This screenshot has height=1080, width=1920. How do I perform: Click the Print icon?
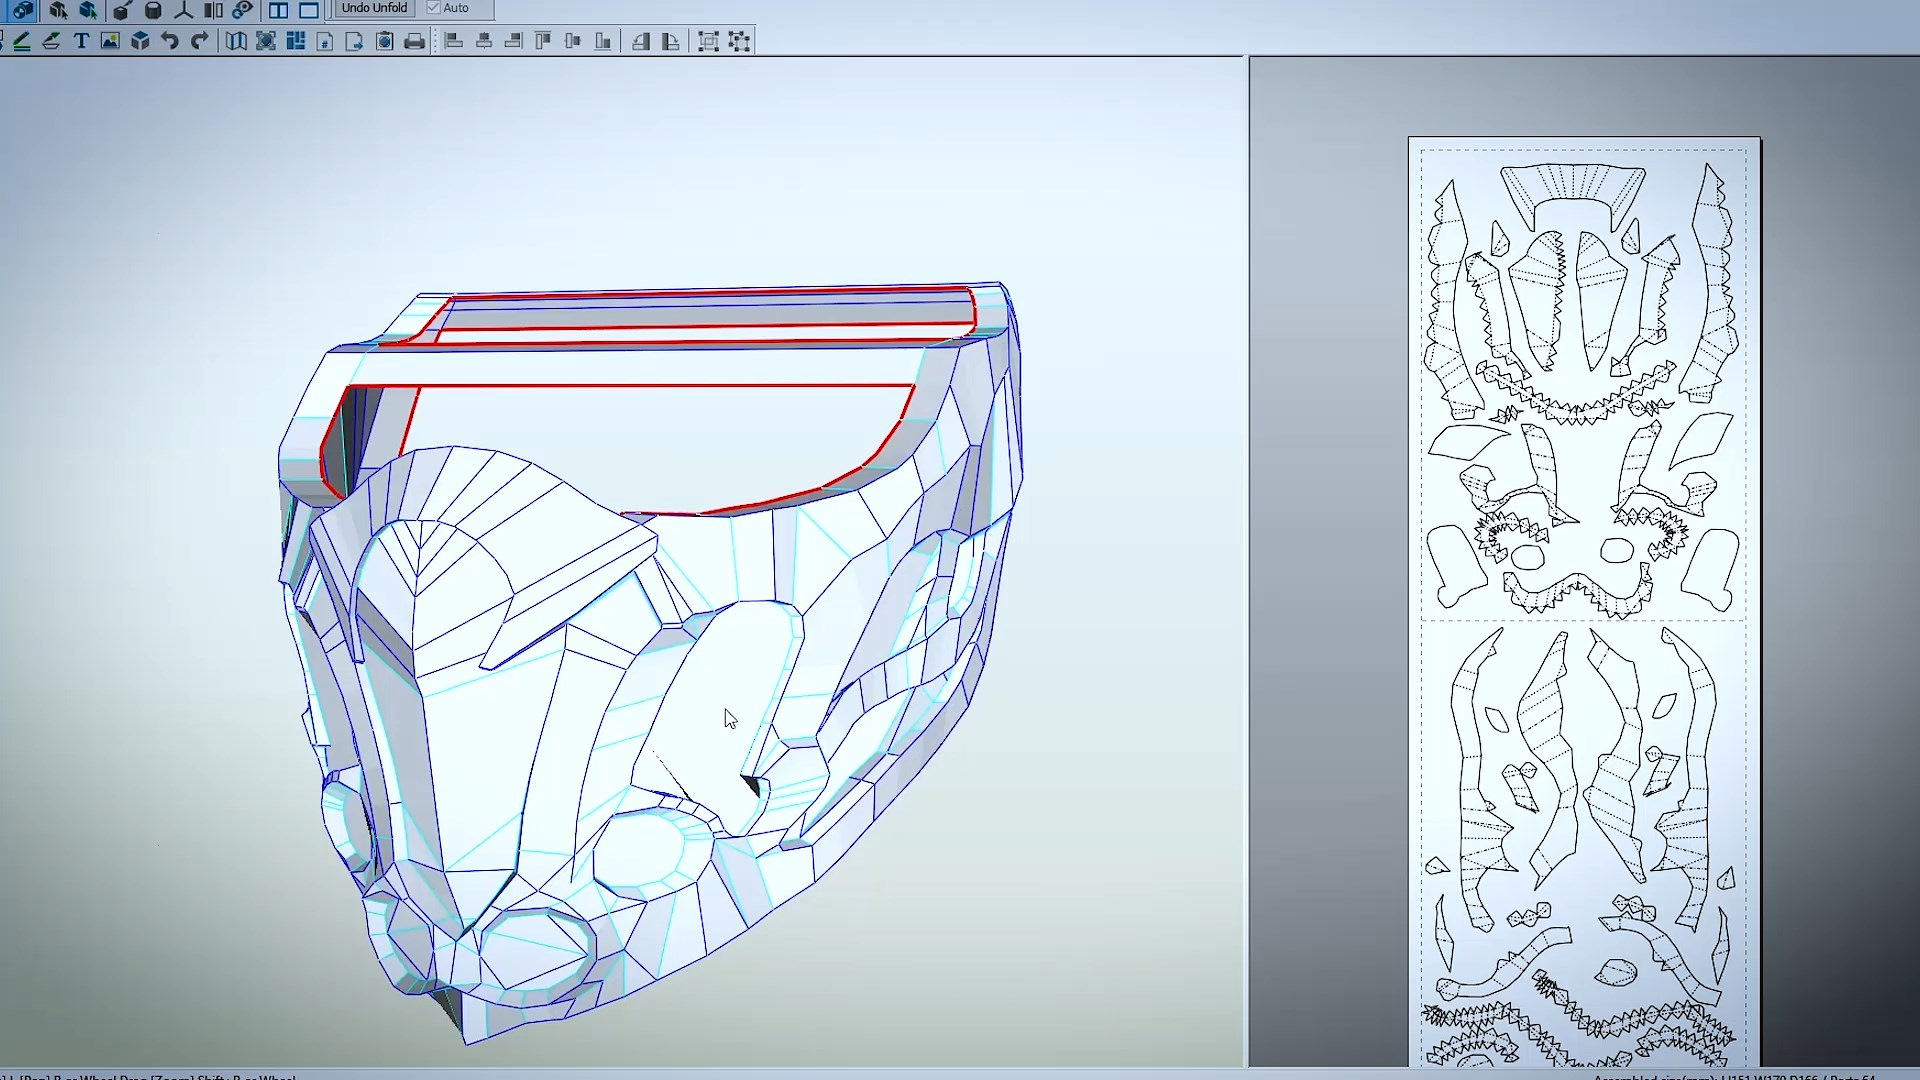pos(415,41)
